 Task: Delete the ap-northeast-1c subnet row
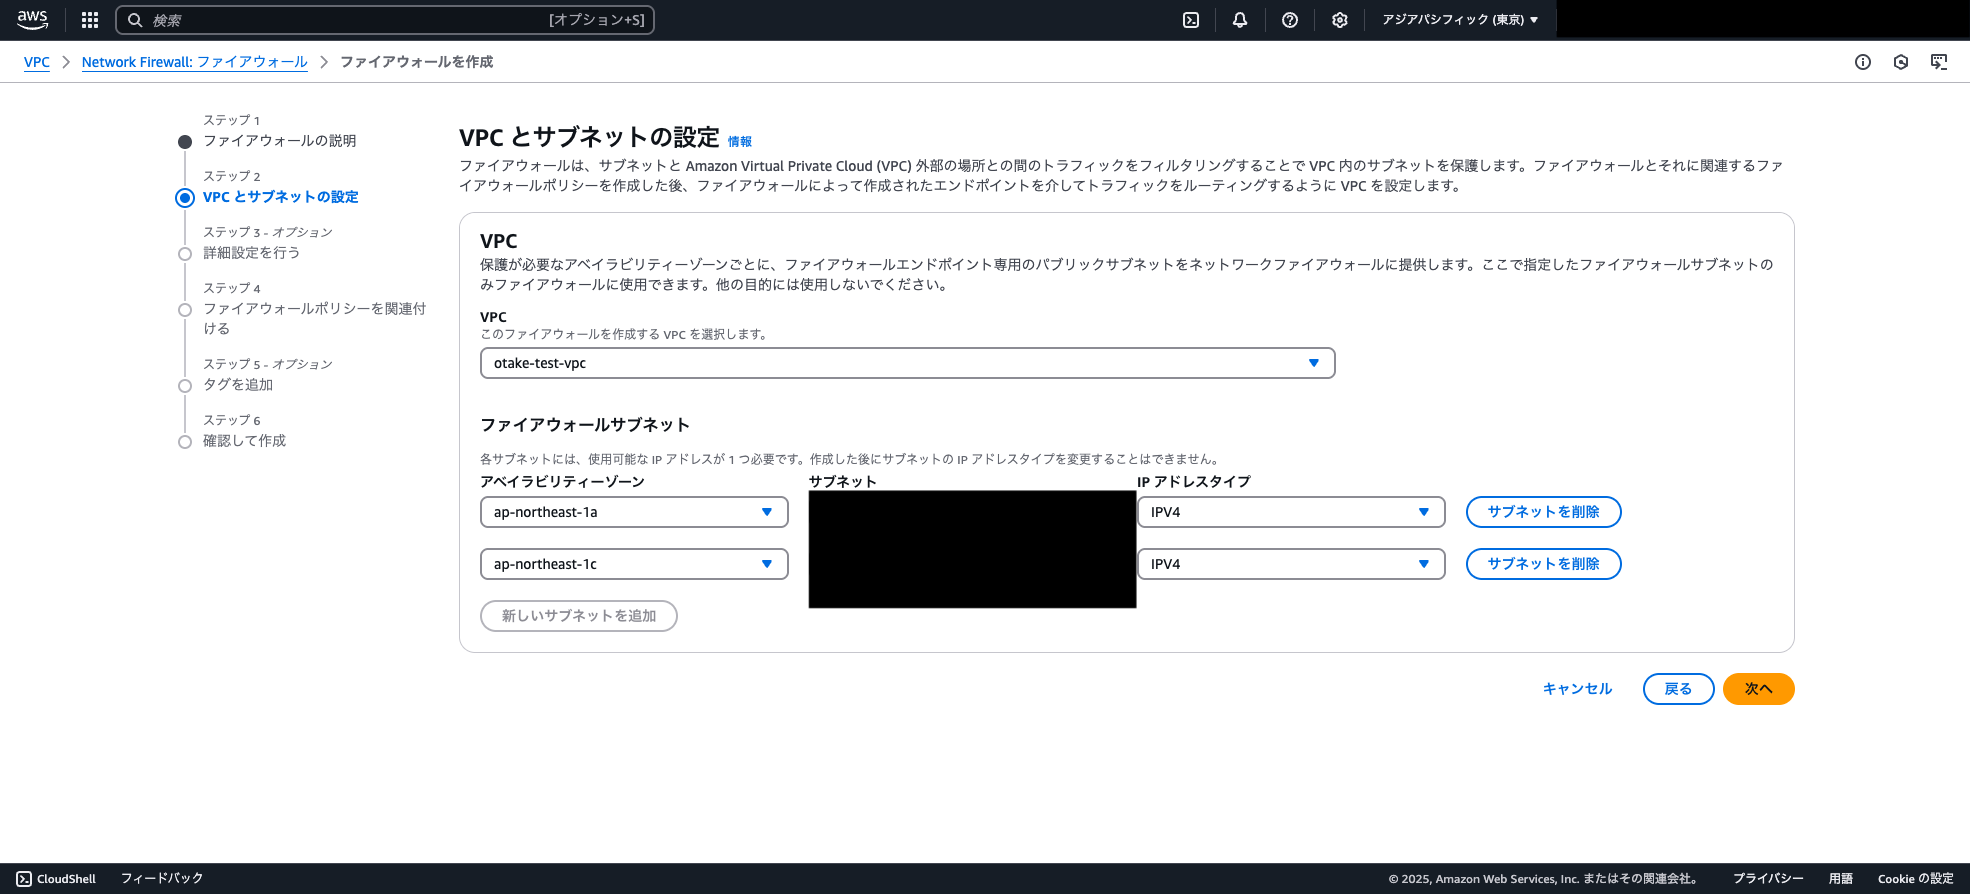coord(1543,564)
